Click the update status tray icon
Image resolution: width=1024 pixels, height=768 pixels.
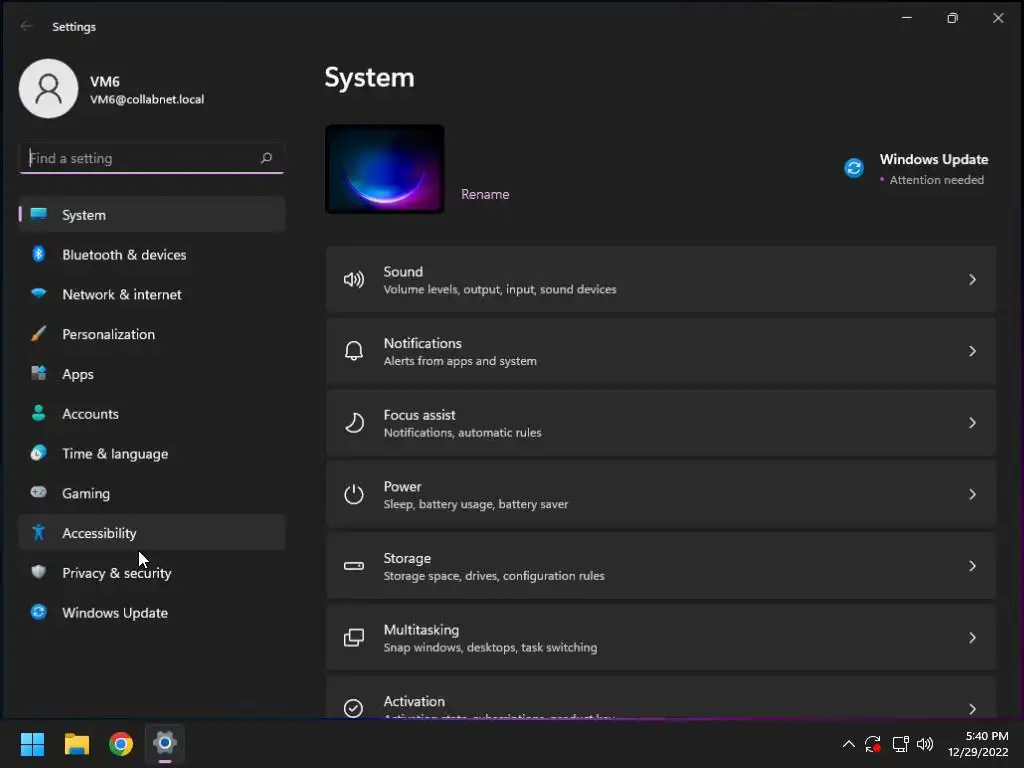(872, 744)
